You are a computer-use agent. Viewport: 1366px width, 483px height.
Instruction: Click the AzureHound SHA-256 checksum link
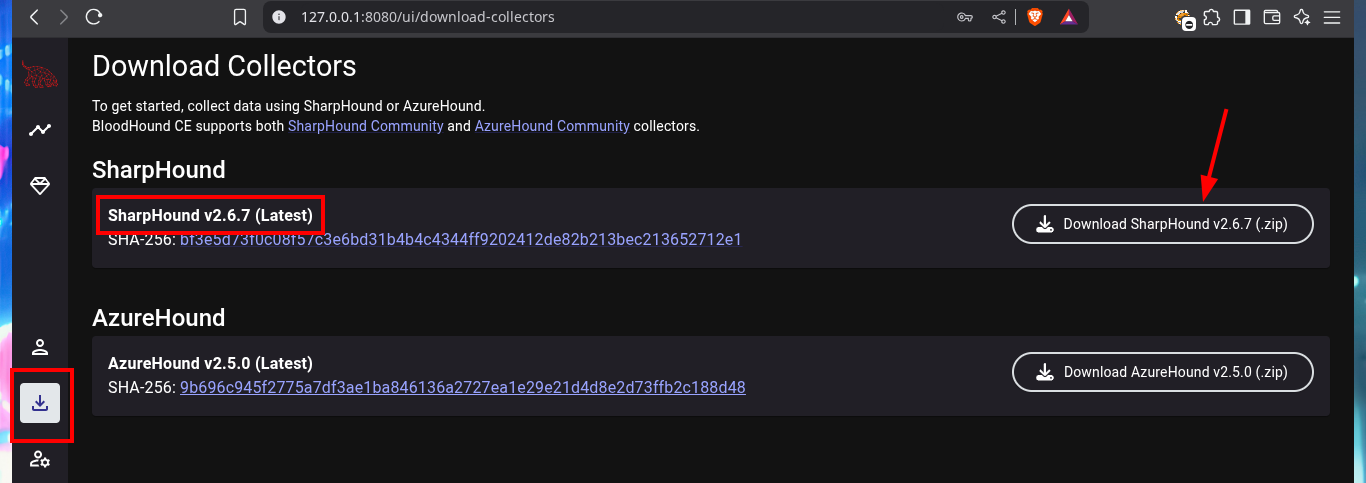(463, 387)
